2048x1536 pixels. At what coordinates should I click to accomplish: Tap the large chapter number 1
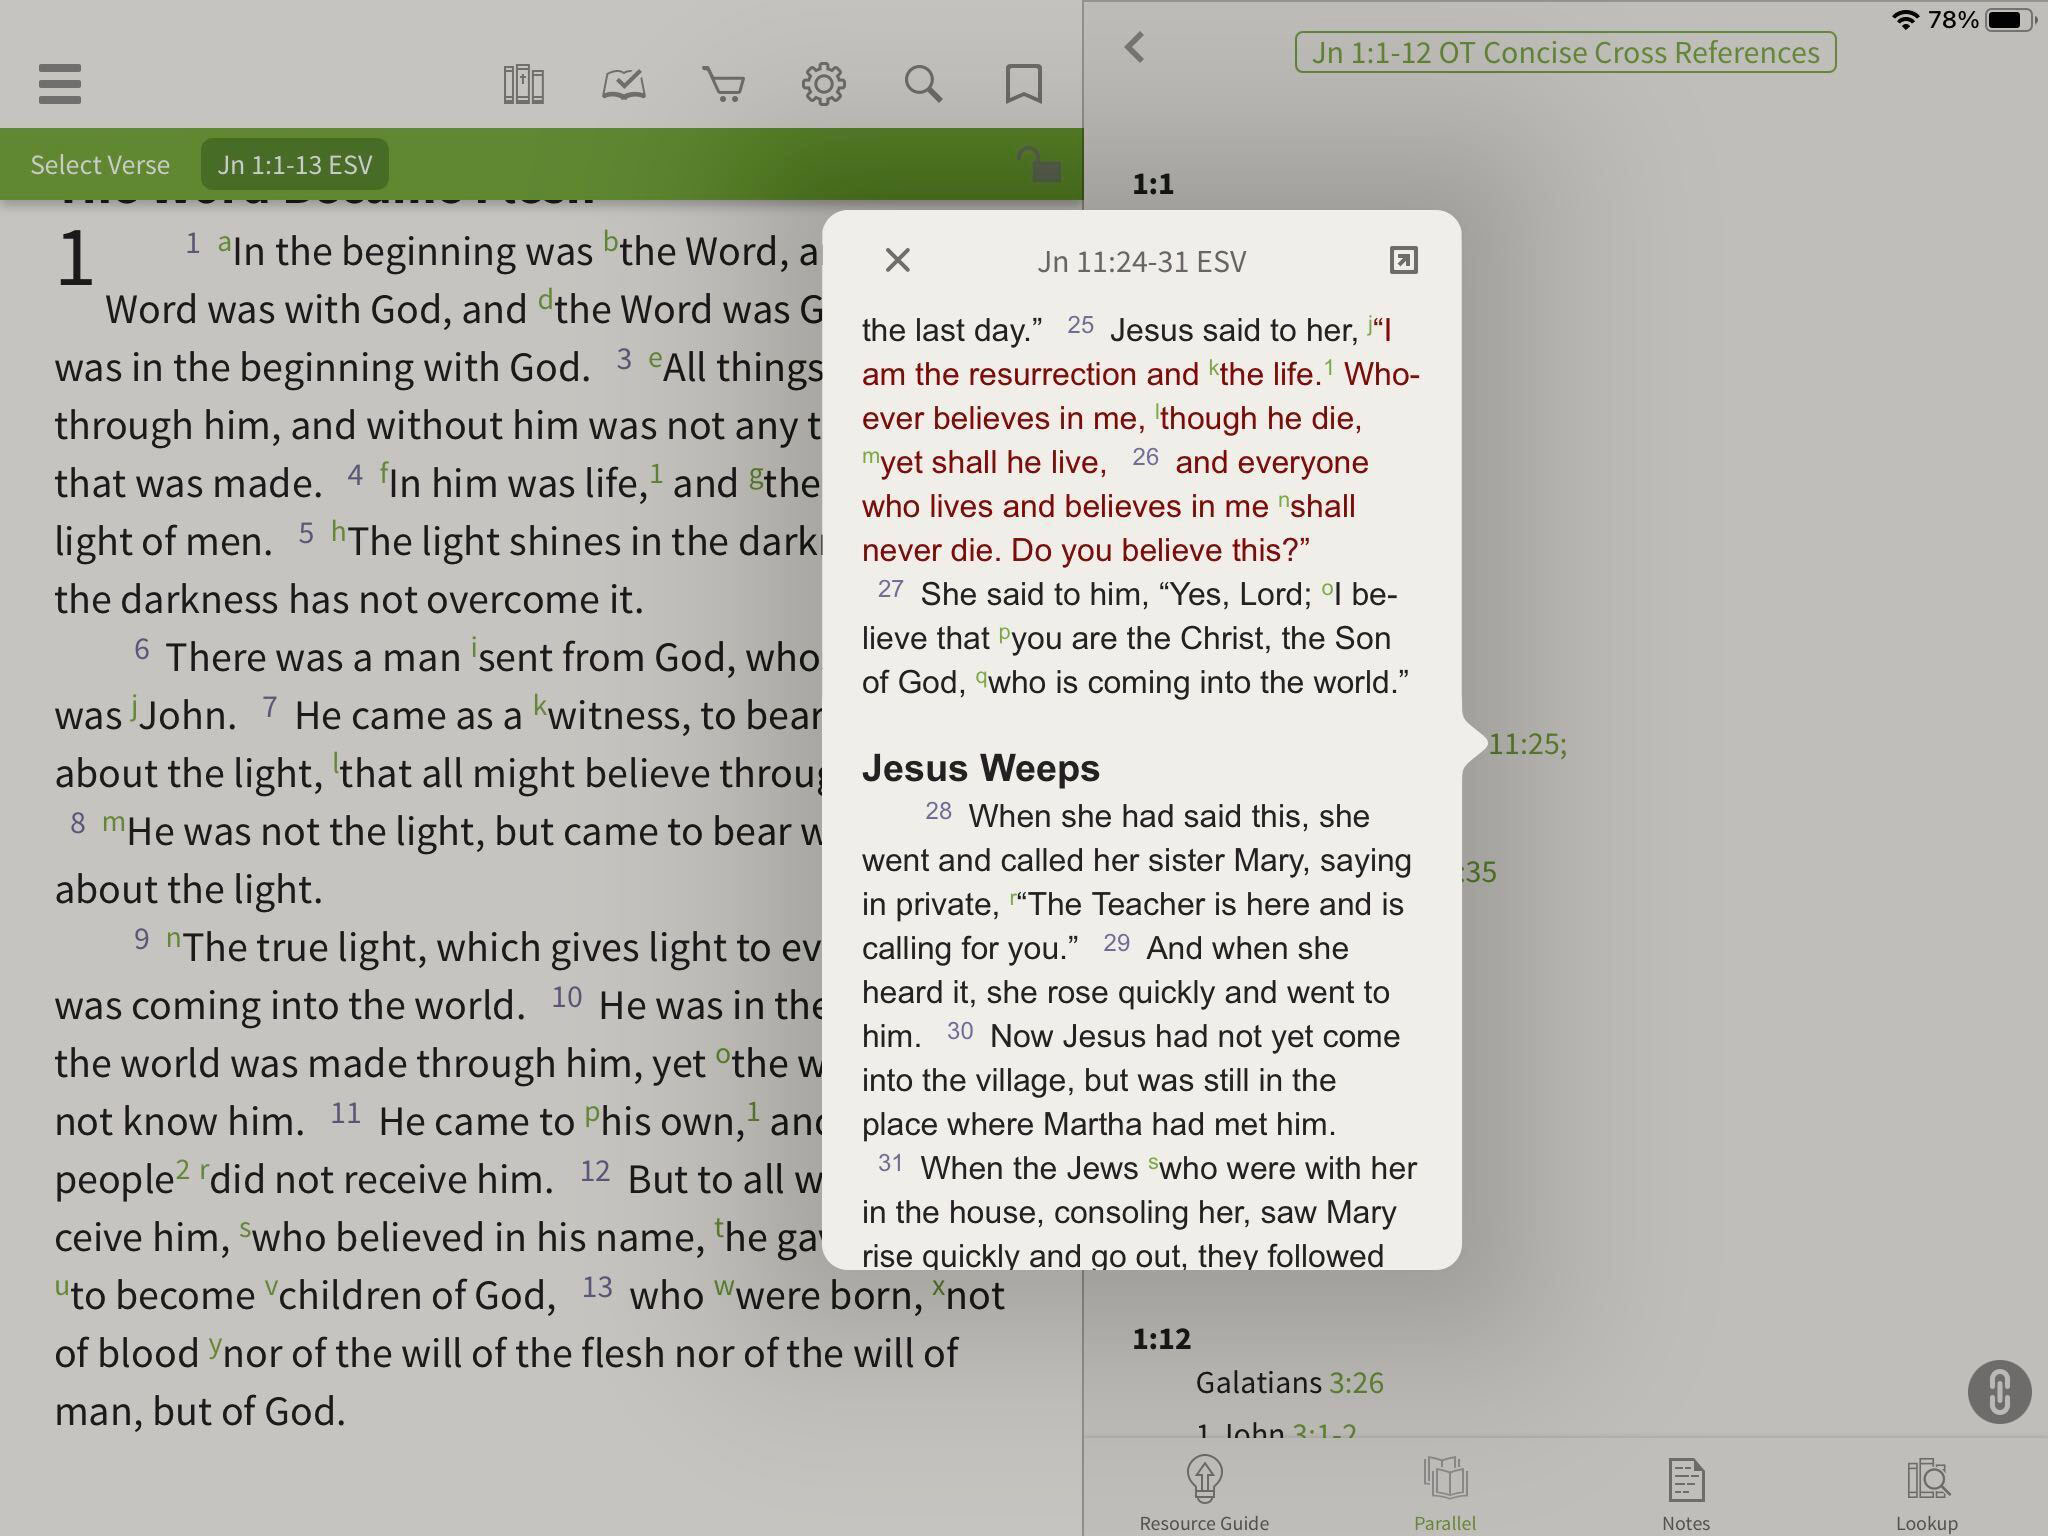[75, 259]
